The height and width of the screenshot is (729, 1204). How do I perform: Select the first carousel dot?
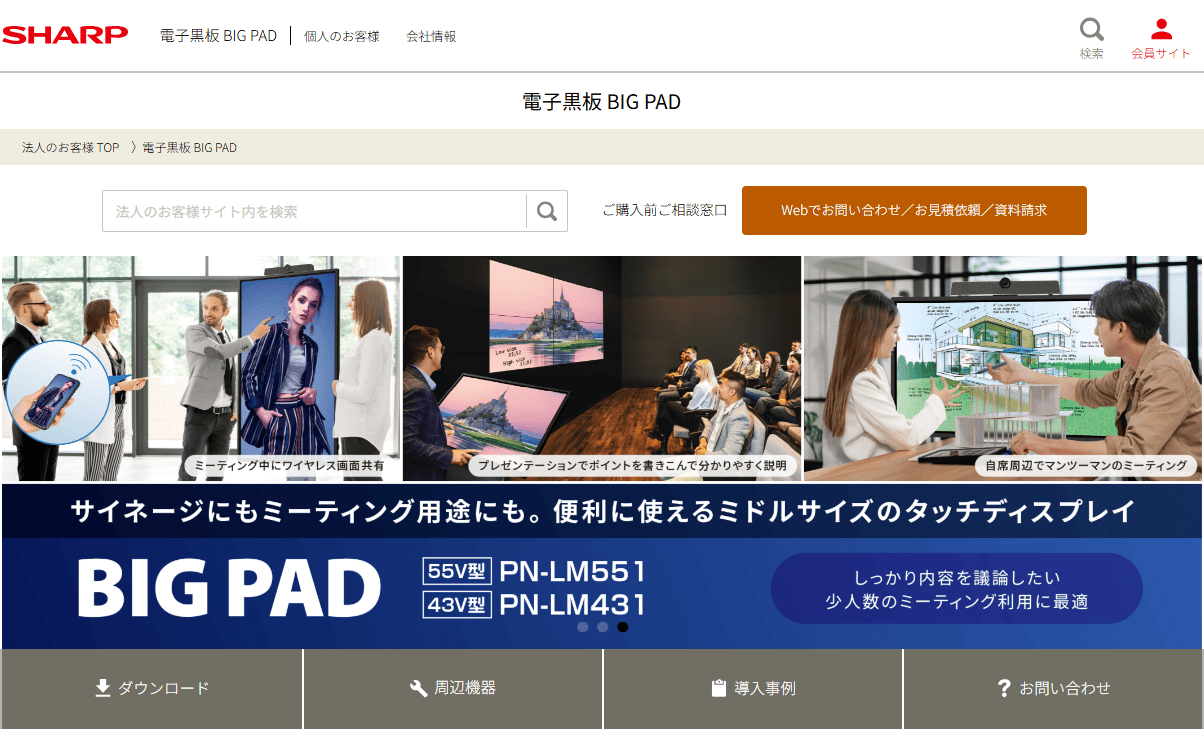pyautogui.click(x=583, y=627)
